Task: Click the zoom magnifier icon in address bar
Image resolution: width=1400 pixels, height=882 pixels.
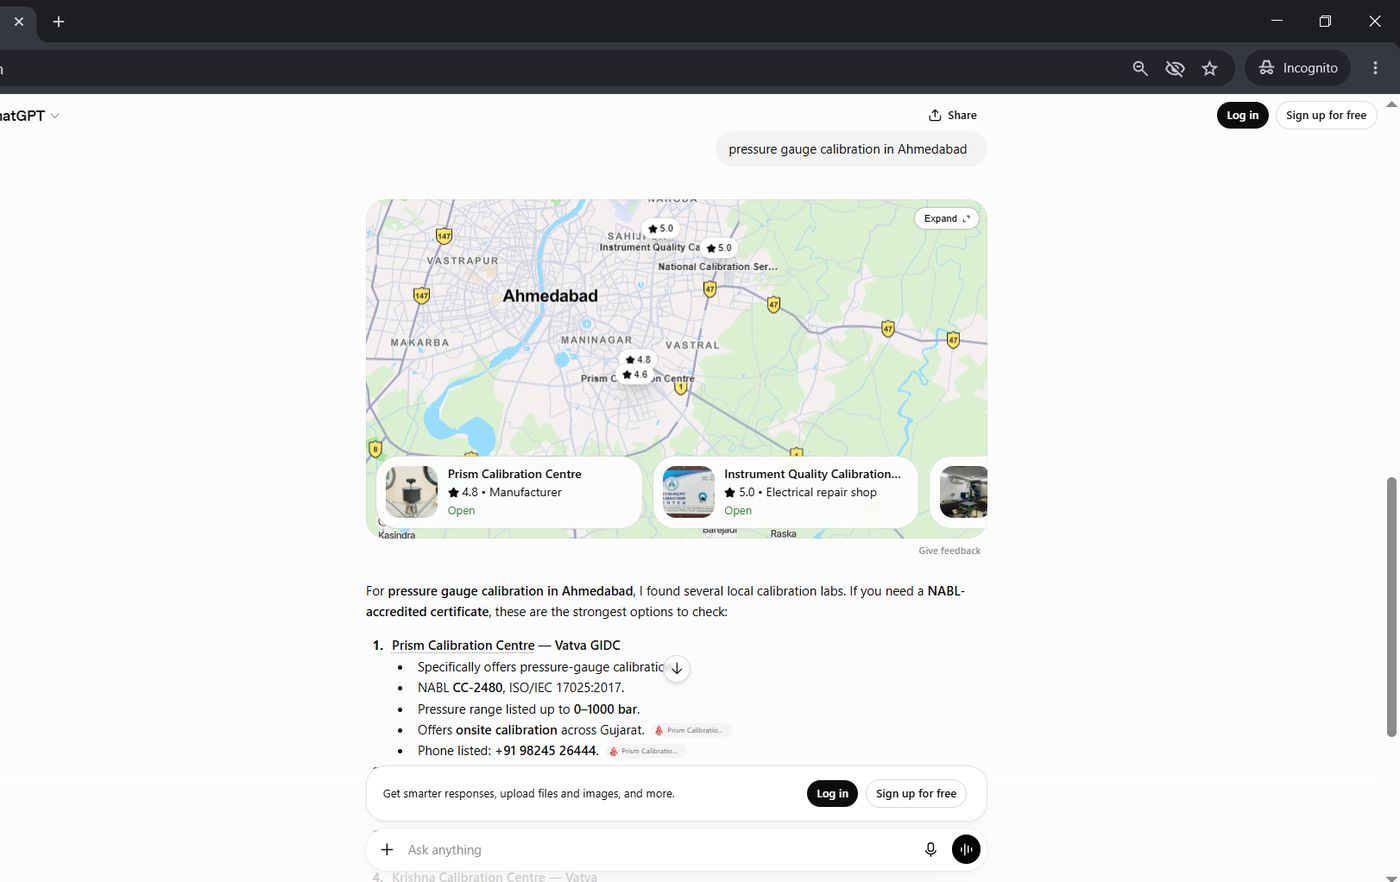Action: 1140,68
